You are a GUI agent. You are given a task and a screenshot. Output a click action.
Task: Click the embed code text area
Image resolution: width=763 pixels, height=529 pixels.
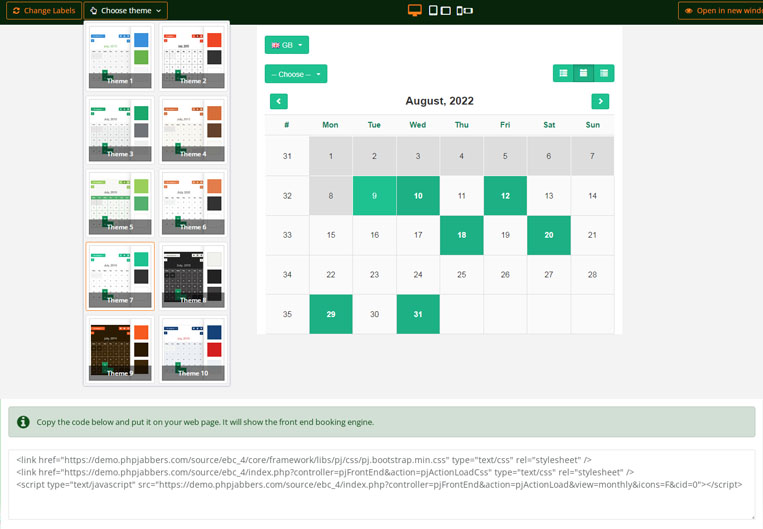pyautogui.click(x=382, y=484)
